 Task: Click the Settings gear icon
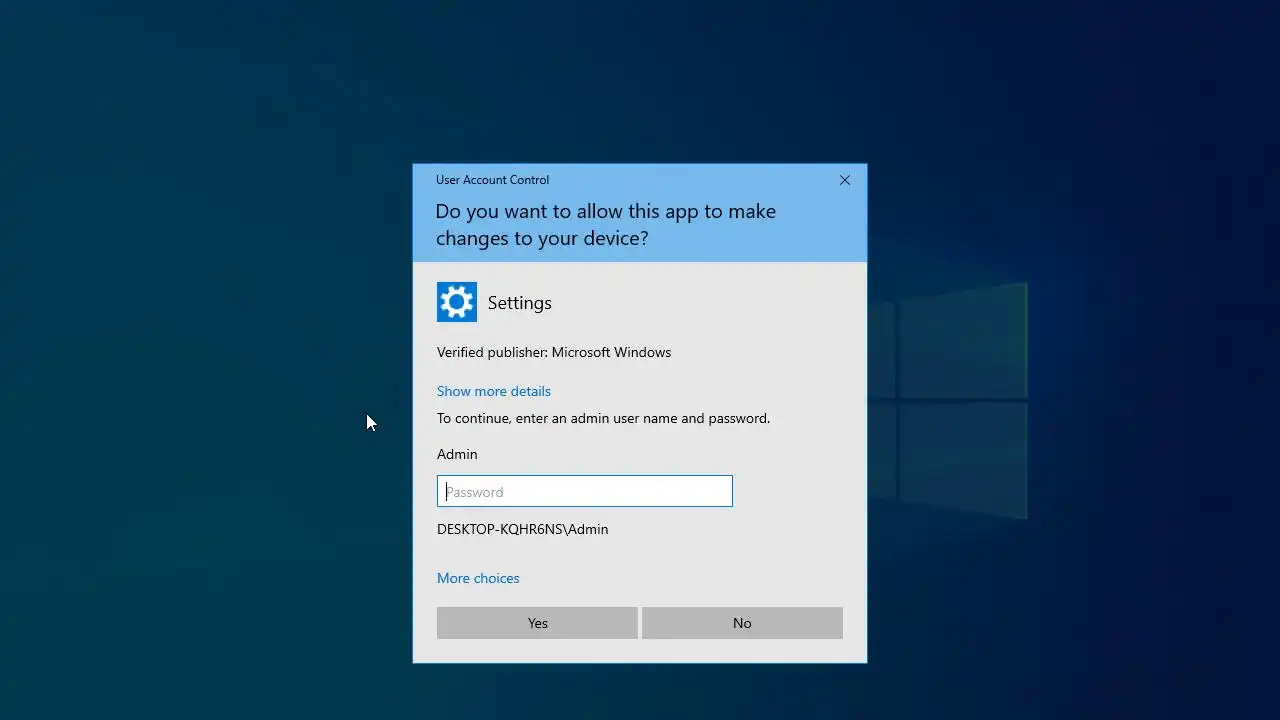point(457,302)
